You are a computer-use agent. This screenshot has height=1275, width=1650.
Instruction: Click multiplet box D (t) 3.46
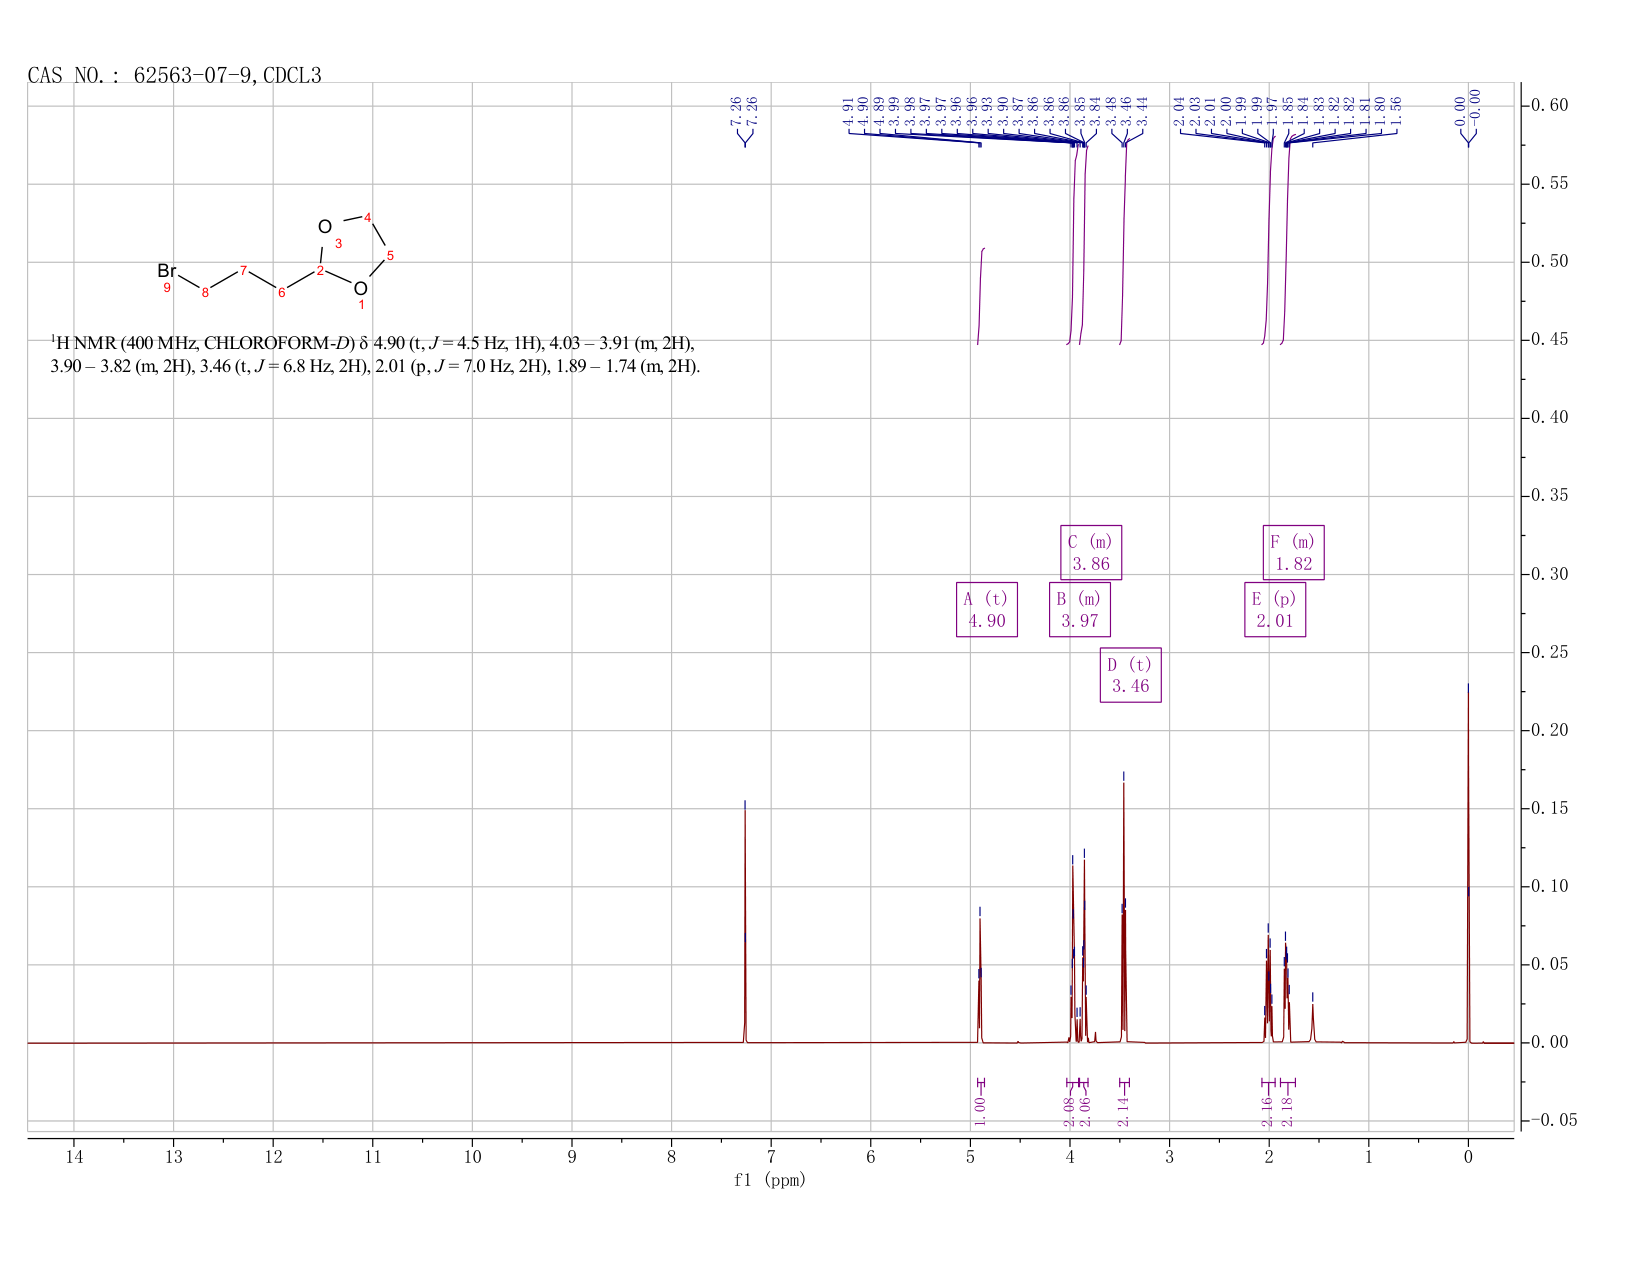(1131, 675)
